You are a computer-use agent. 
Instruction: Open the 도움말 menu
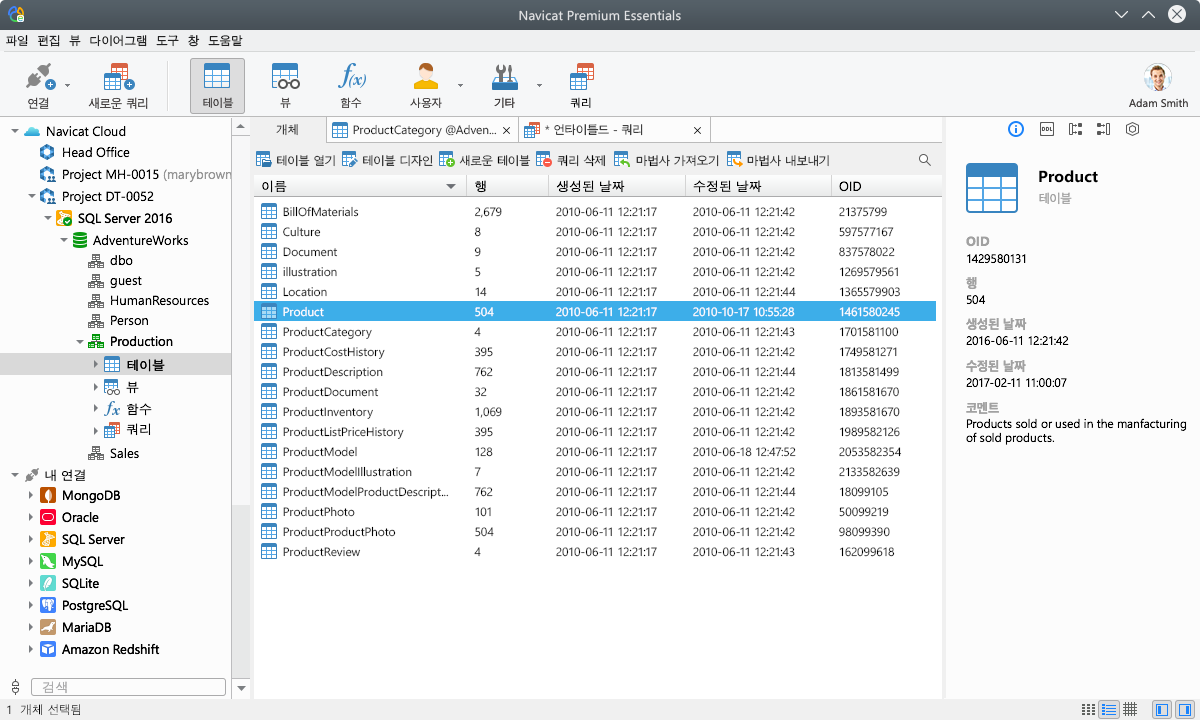tap(225, 41)
